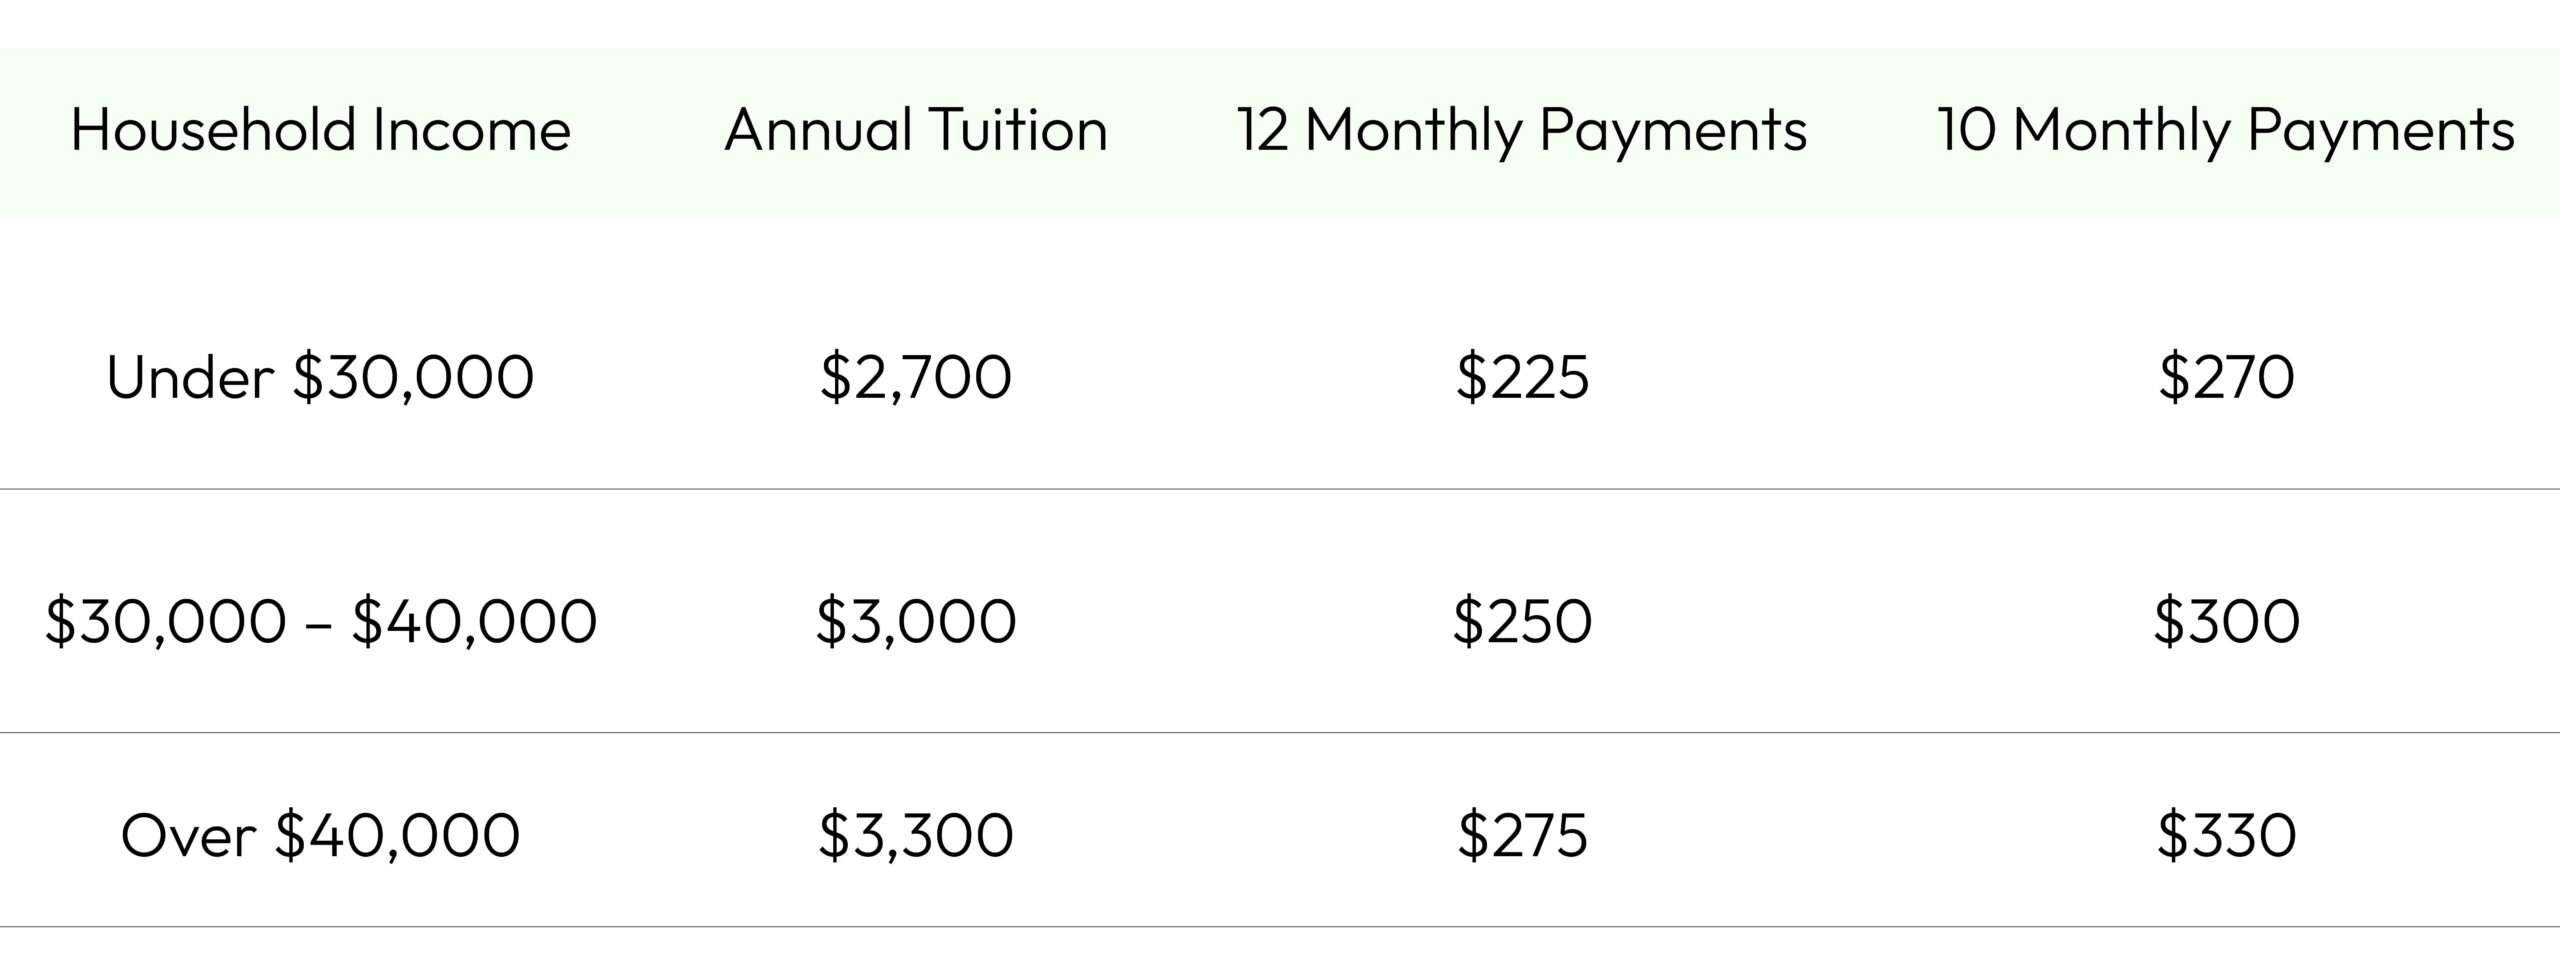Click the divider line below $30,000 – $40,000 row
Screen dimensions: 2560x973
(1280, 732)
